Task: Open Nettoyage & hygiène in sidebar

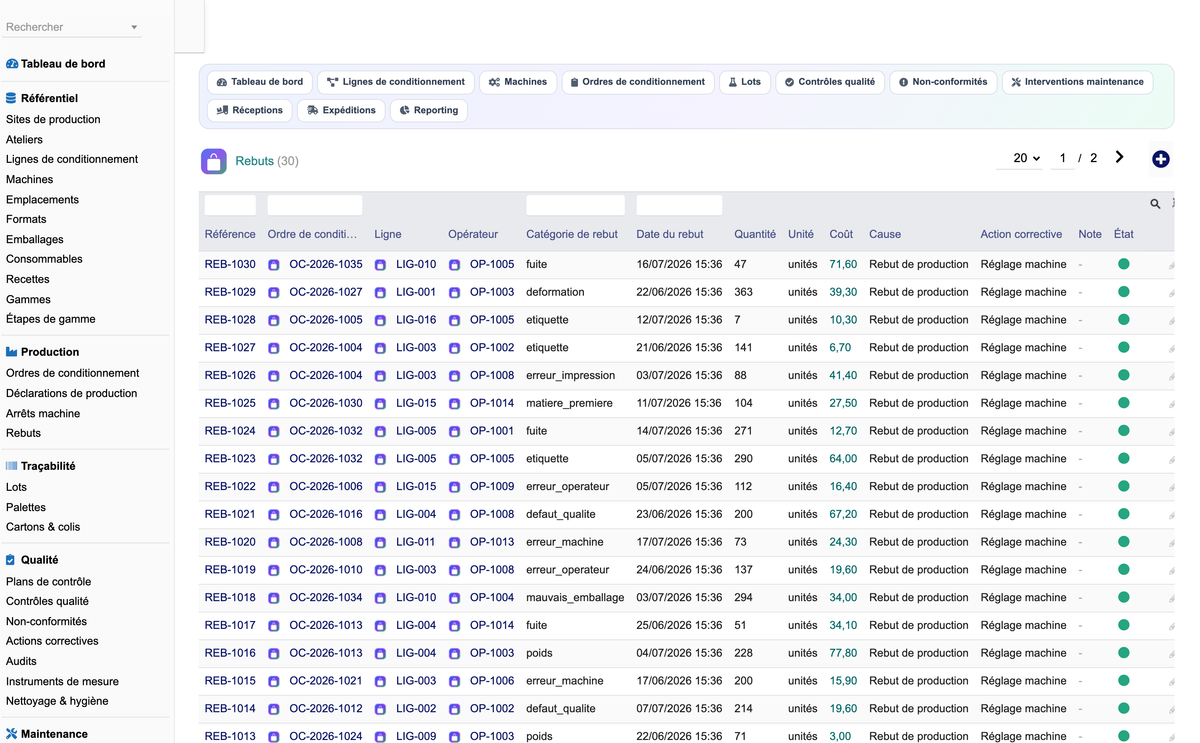Action: point(57,701)
